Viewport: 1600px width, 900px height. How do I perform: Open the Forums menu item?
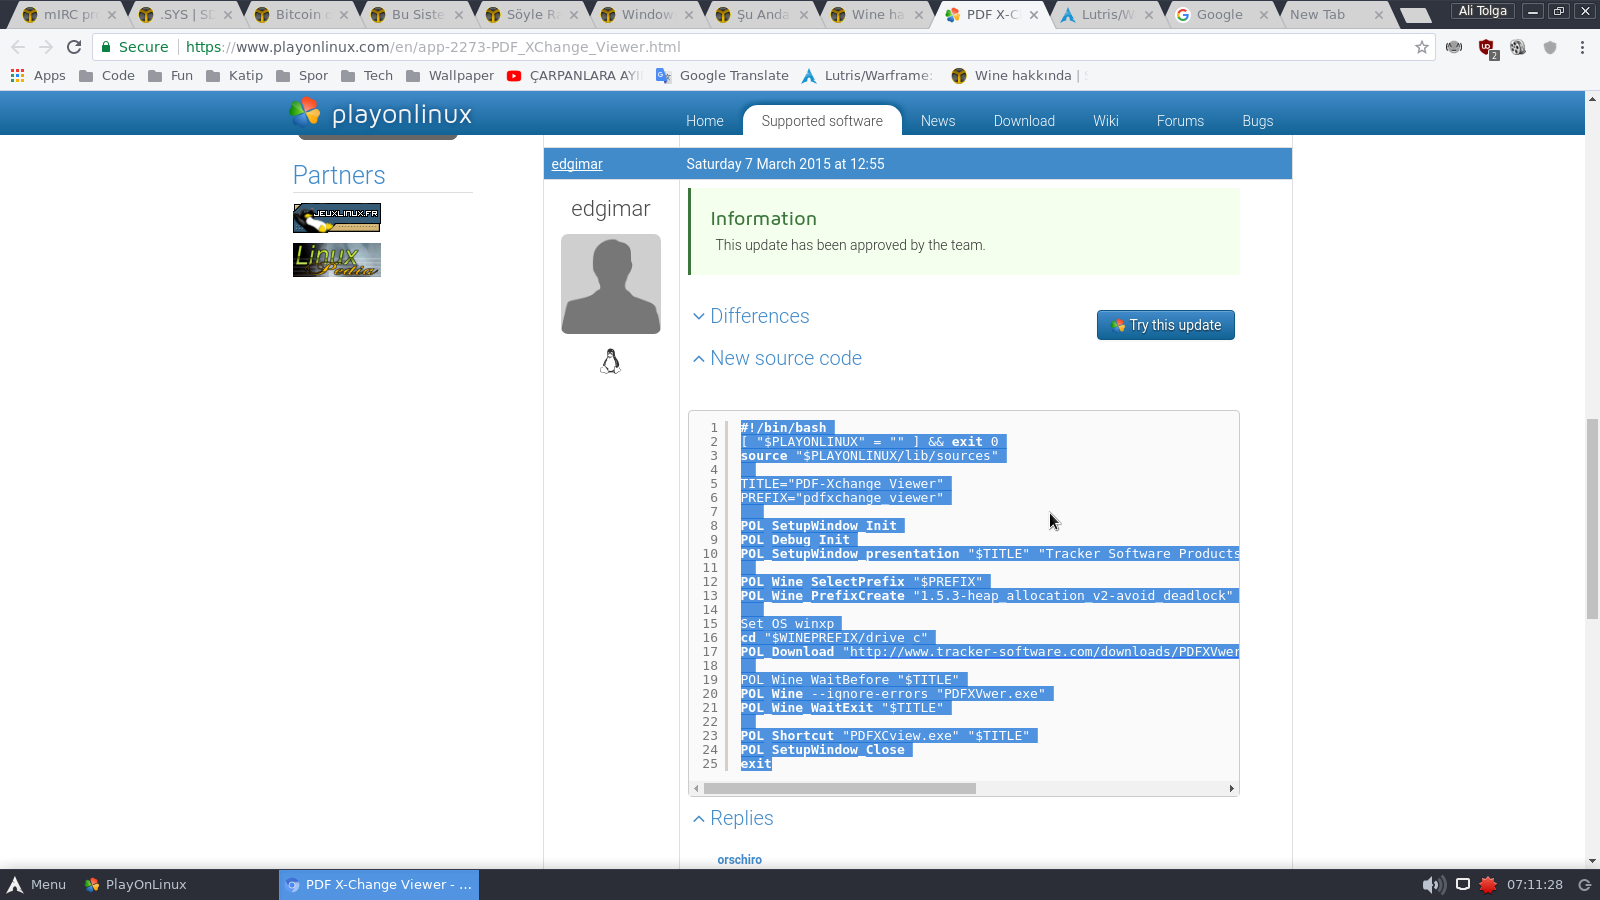(1180, 121)
